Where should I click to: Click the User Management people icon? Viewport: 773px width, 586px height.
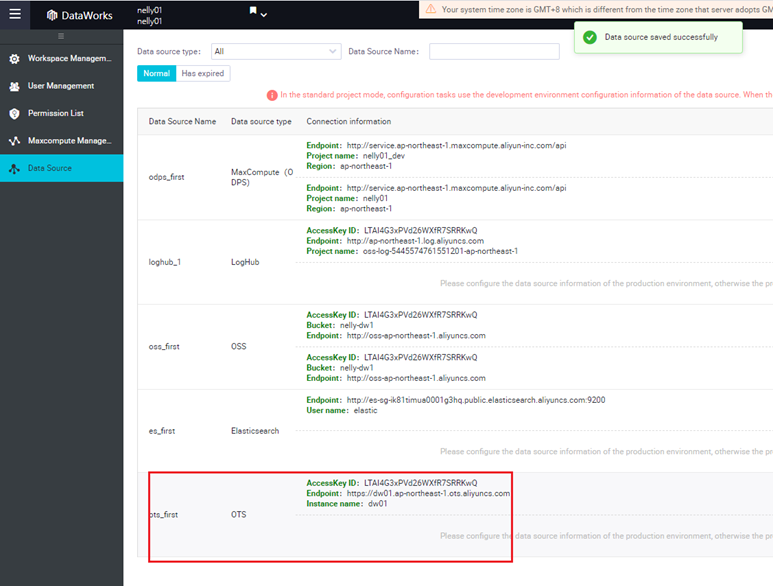[x=14, y=86]
